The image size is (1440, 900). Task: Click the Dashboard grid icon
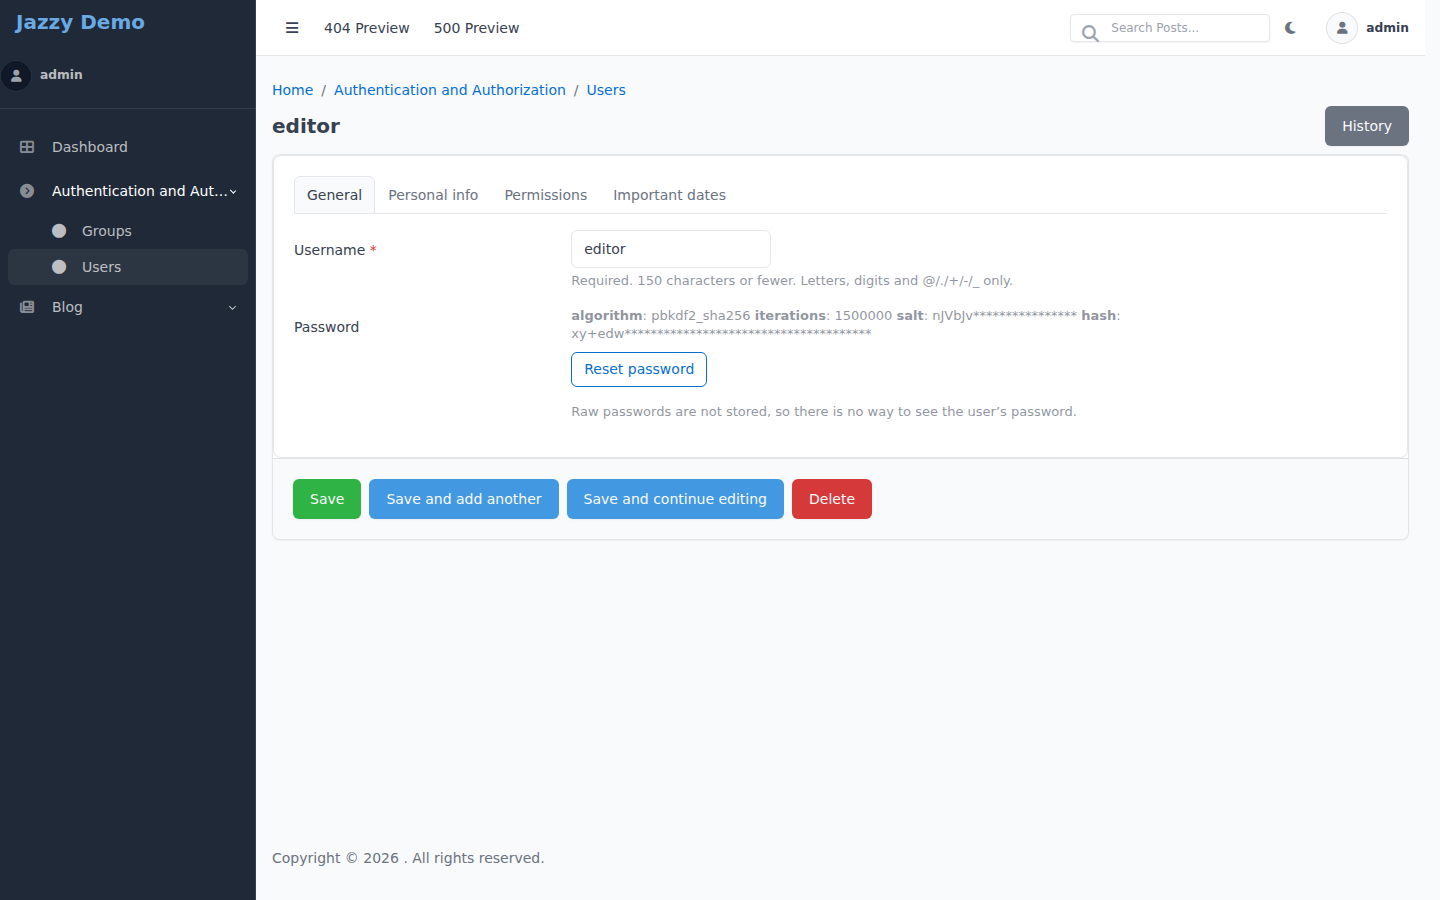point(27,147)
